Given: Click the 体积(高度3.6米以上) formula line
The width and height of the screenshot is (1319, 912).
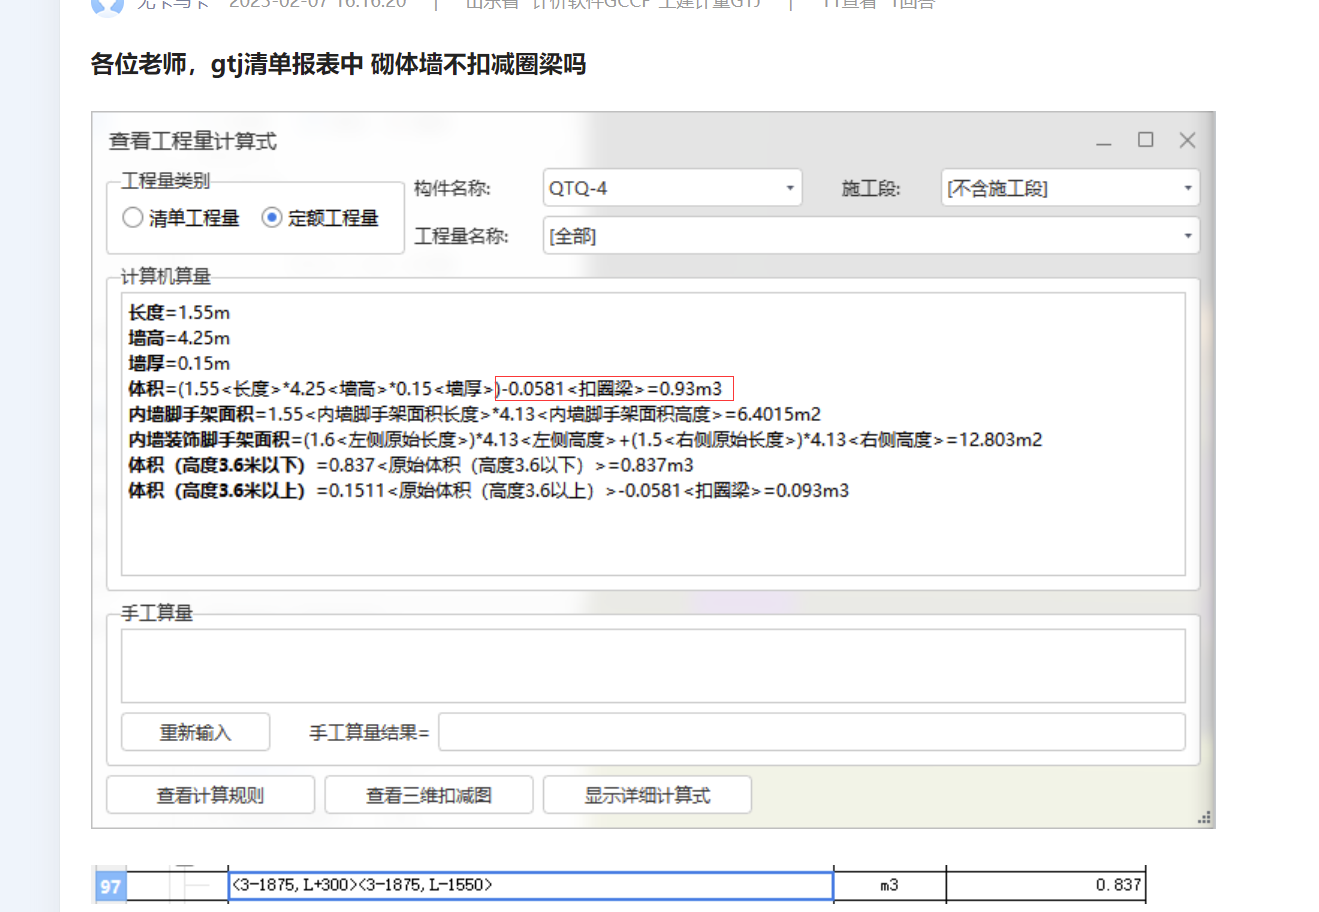Looking at the screenshot, I should [489, 490].
